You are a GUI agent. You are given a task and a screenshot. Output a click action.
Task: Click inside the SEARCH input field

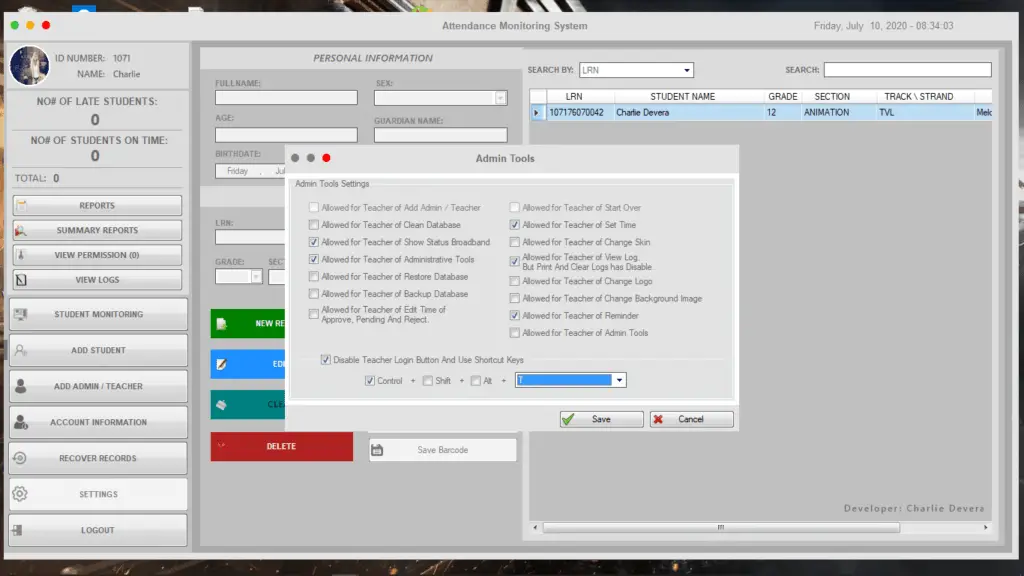coord(906,69)
